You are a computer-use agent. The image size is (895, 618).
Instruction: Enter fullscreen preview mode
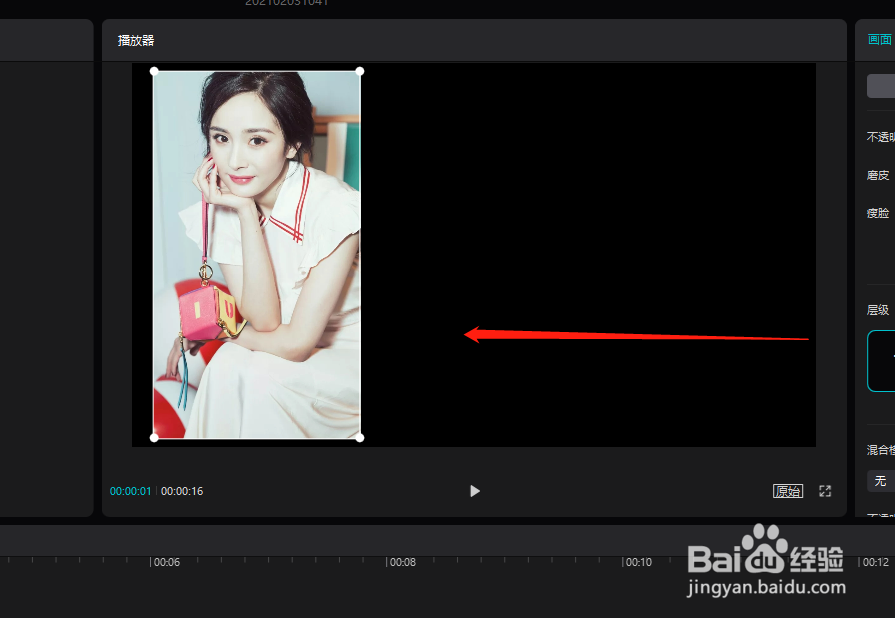point(824,491)
